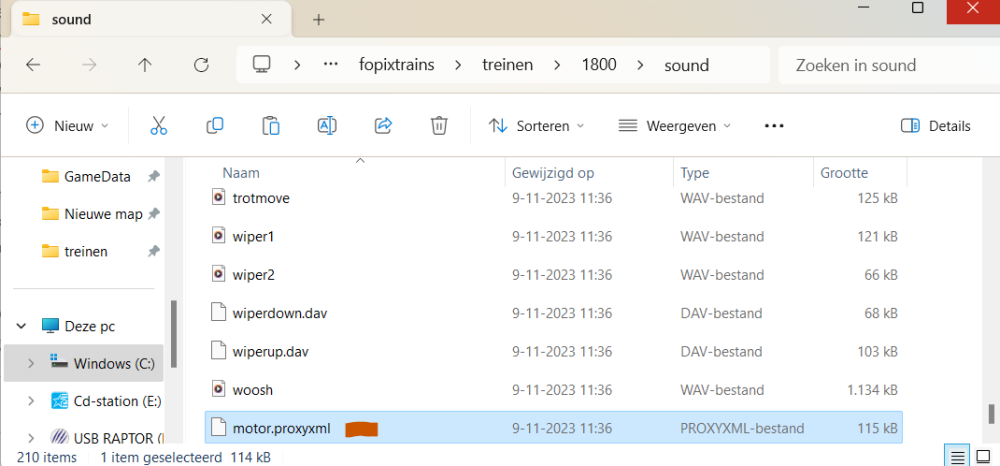This screenshot has height=466, width=1000.
Task: Switch to details list view in status bar
Action: coord(957,458)
